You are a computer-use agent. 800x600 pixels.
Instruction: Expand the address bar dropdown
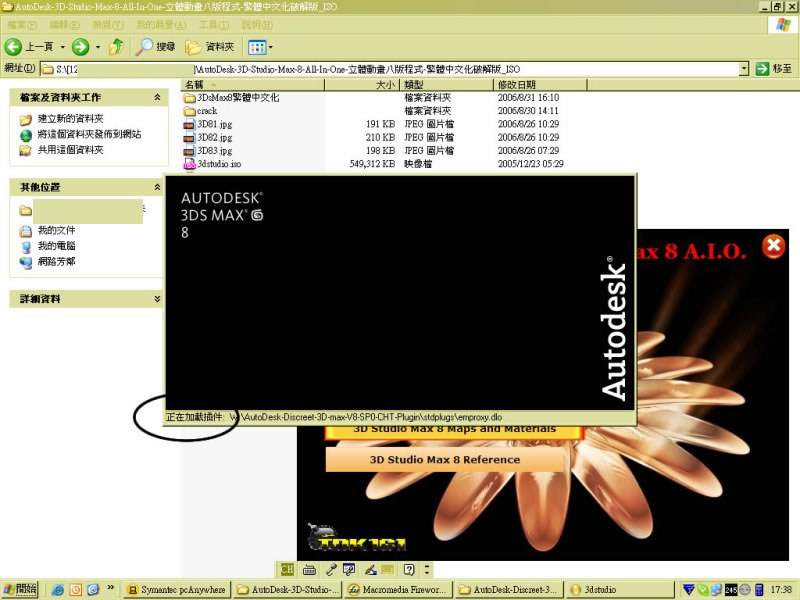[x=744, y=69]
